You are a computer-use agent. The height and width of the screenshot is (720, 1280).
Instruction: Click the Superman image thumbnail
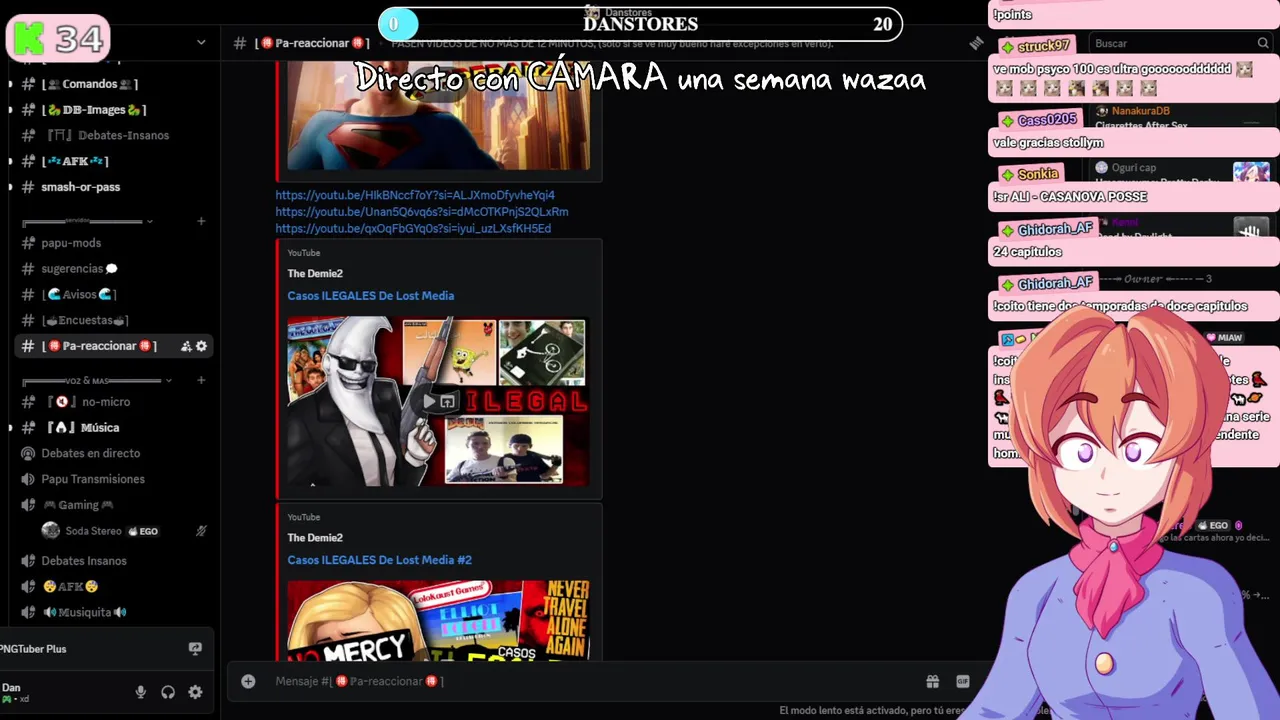pyautogui.click(x=438, y=115)
